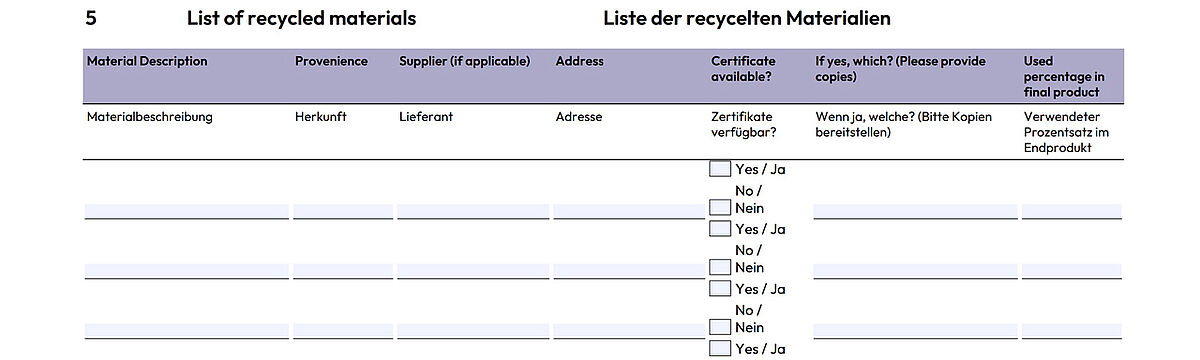Click first row Used percentage field
1200x360 pixels.
pos(1072,211)
